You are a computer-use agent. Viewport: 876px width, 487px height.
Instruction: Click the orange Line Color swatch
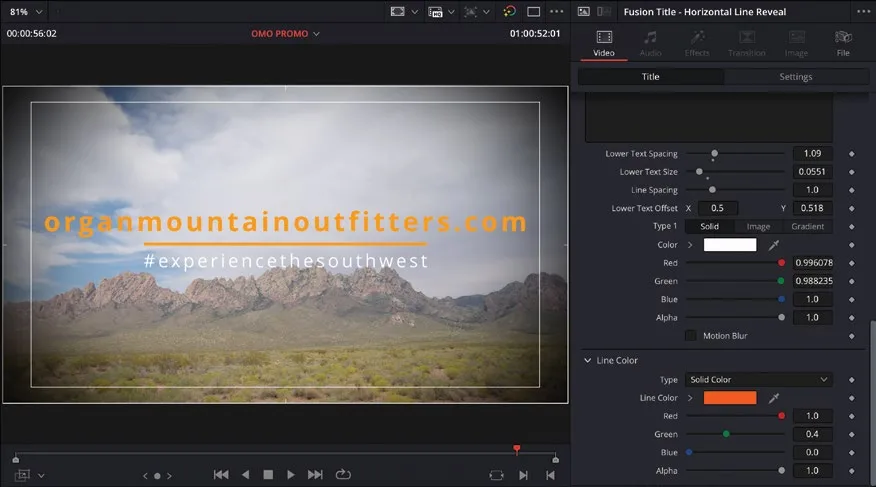730,398
